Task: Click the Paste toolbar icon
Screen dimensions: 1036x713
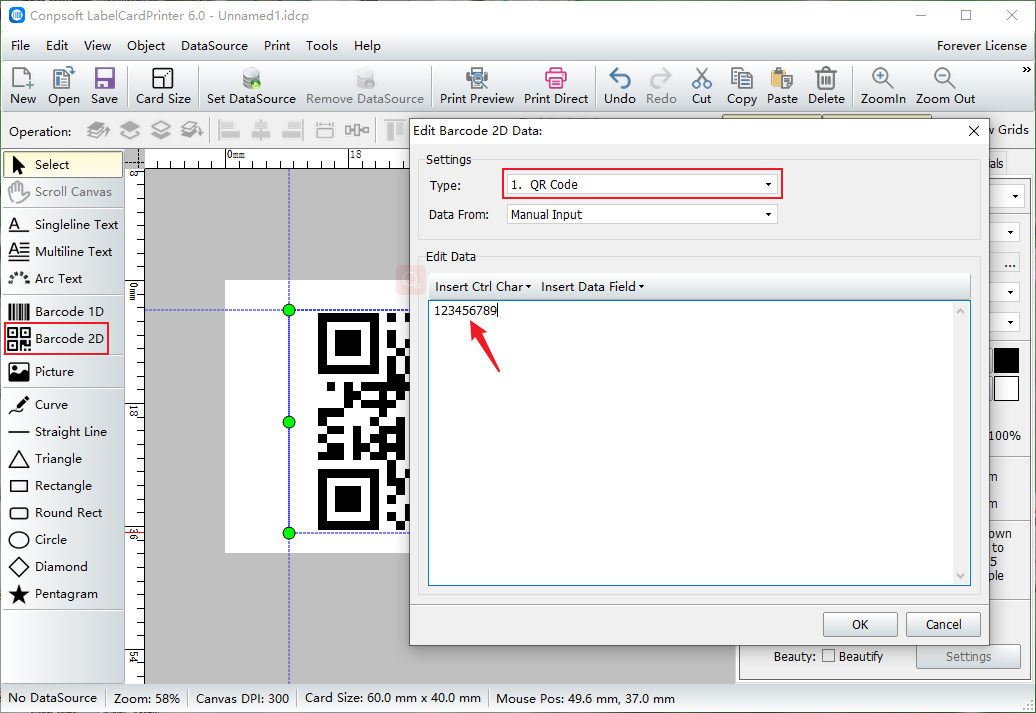Action: pyautogui.click(x=782, y=86)
